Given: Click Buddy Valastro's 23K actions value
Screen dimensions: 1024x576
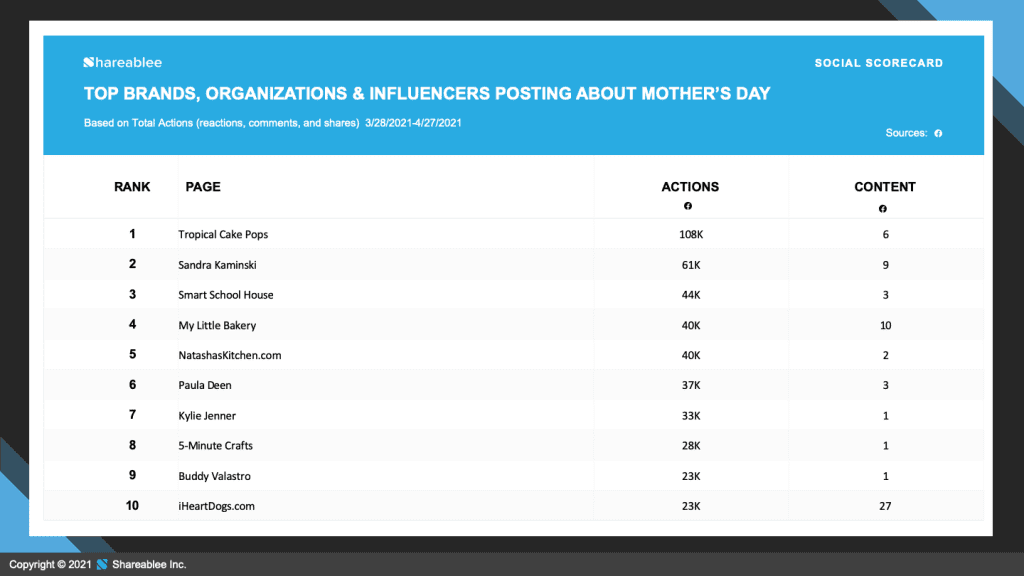Looking at the screenshot, I should click(691, 476).
